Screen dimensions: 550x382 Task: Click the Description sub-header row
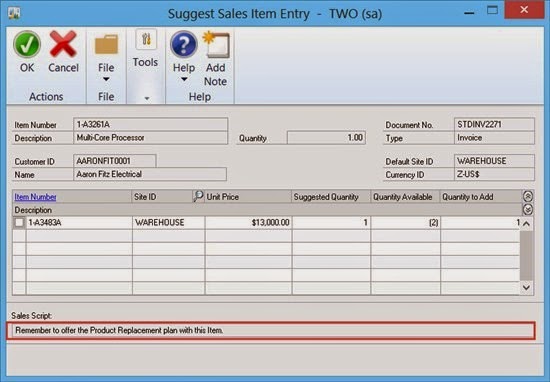(x=267, y=210)
